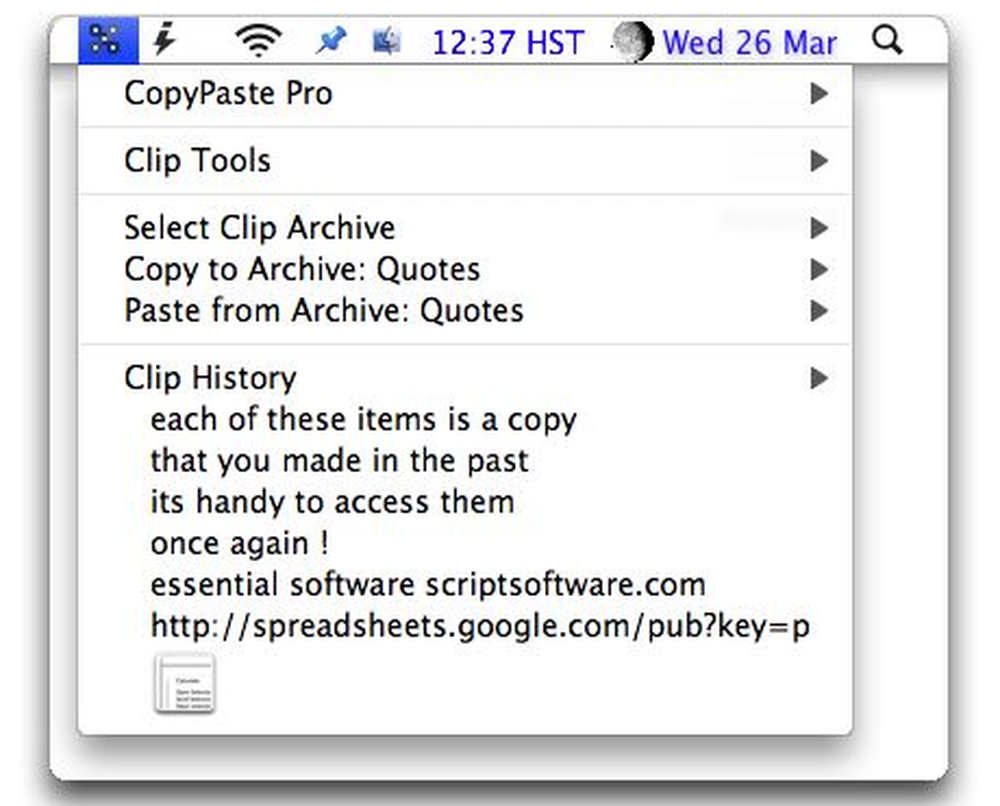
Task: Expand arrow beside Clip History
Action: [x=820, y=378]
